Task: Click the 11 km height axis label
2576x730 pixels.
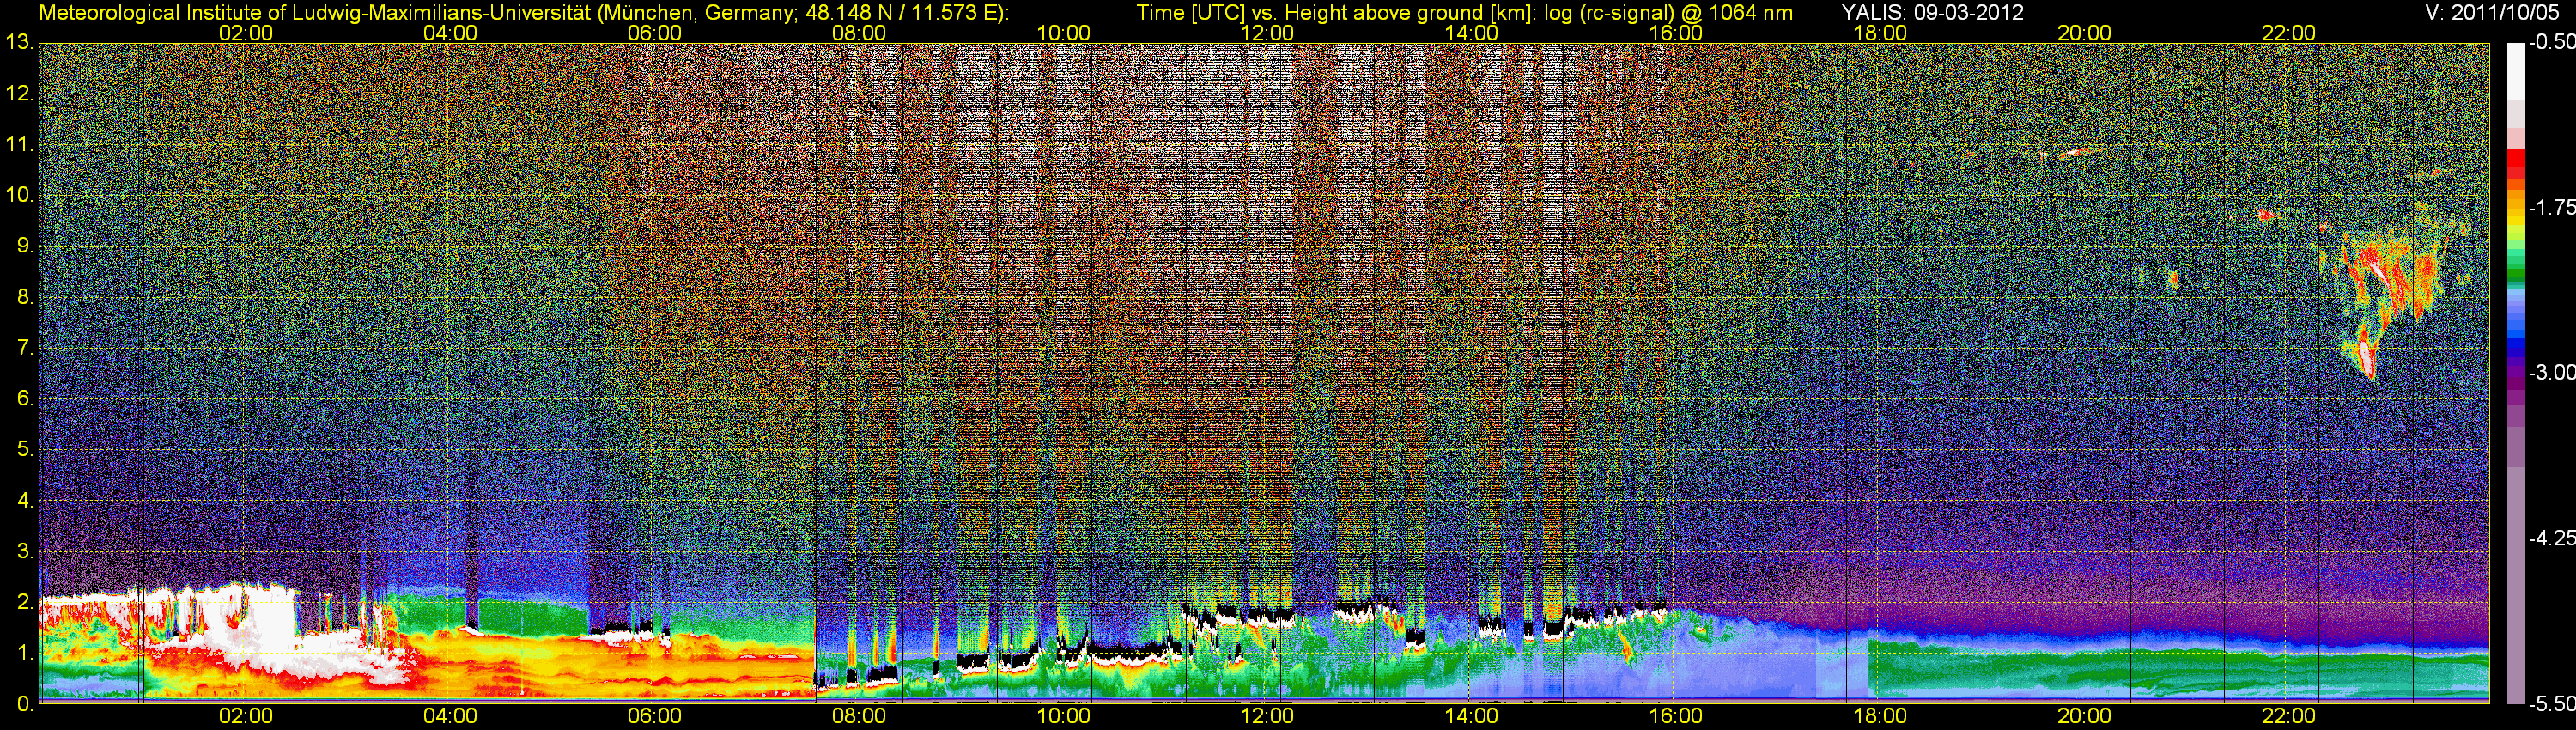Action: pos(19,145)
